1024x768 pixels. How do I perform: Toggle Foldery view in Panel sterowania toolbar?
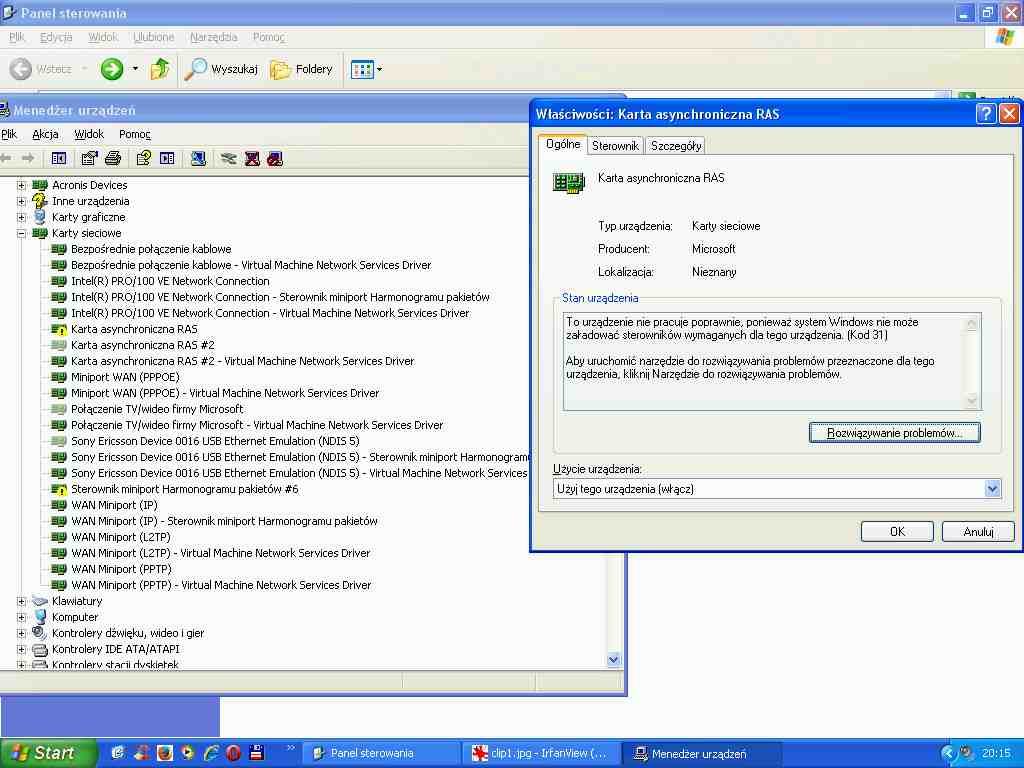(x=301, y=69)
